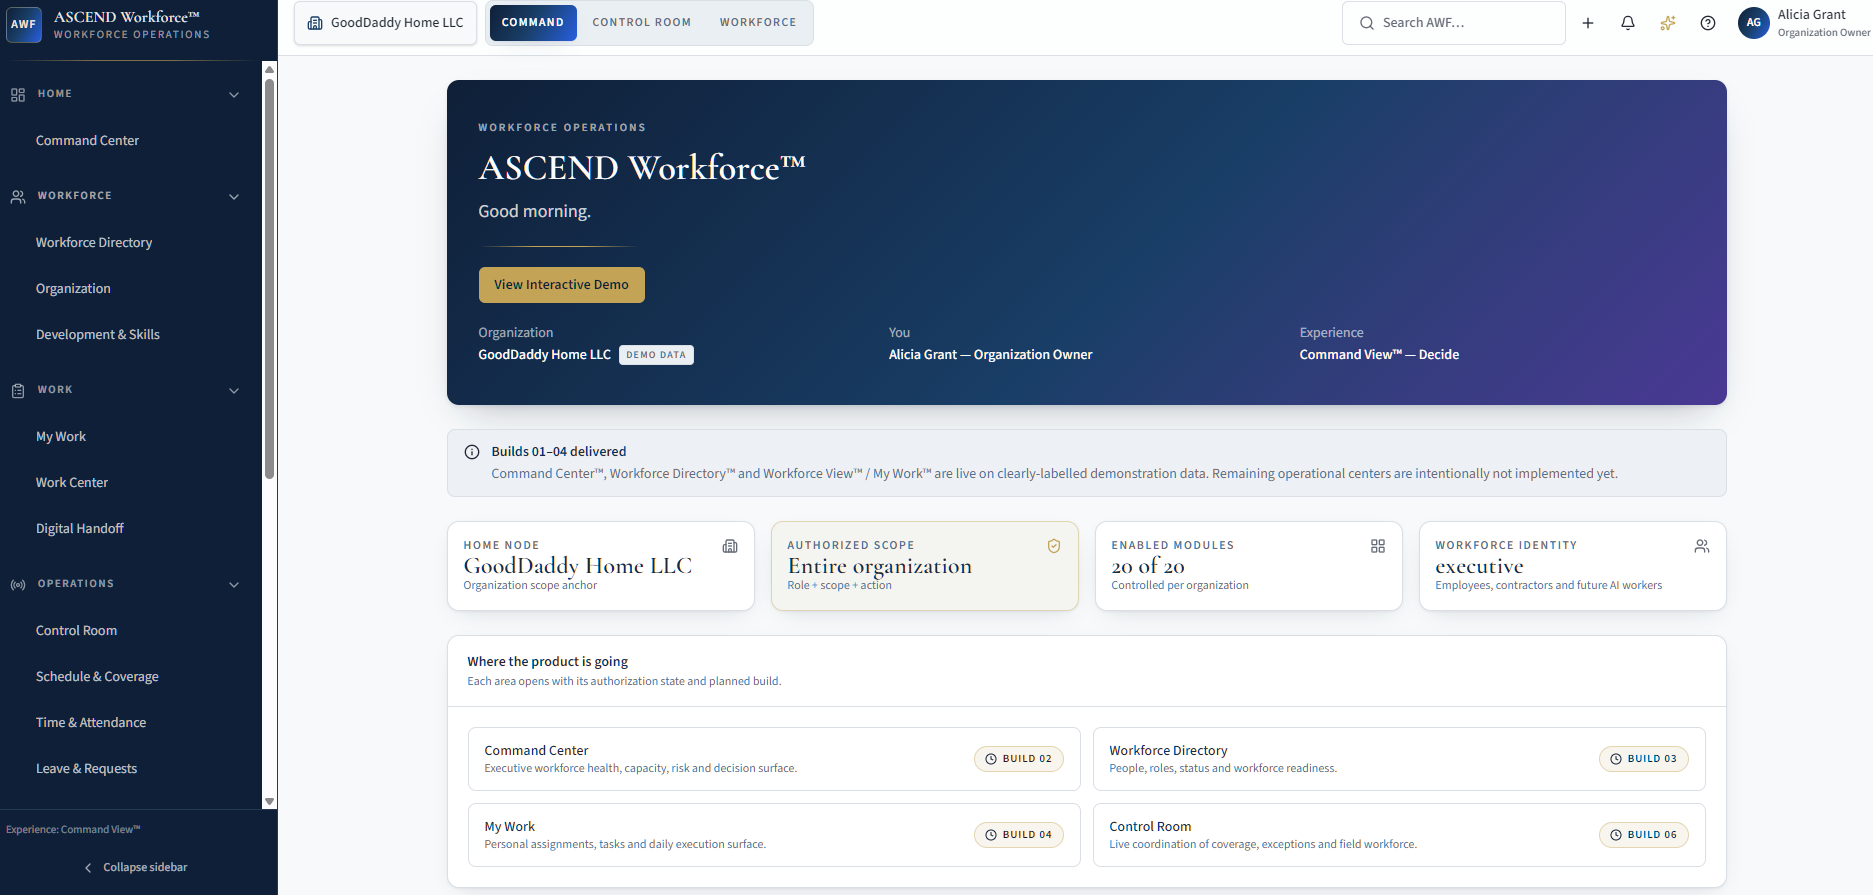
Task: Open the help question mark icon
Action: [x=1708, y=23]
